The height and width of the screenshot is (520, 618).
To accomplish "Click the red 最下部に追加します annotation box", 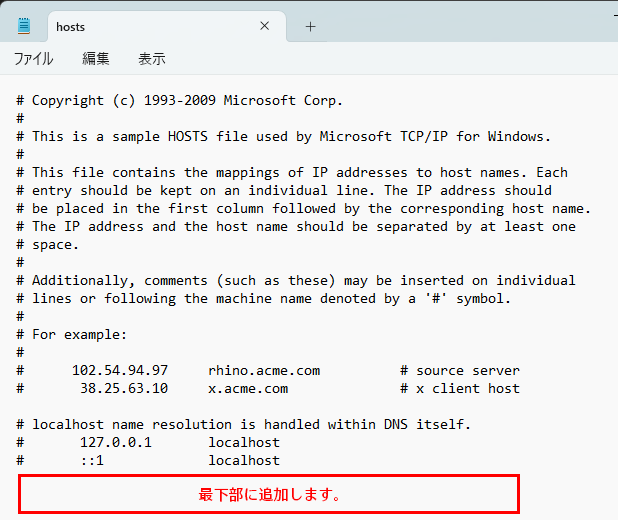I will (x=269, y=494).
